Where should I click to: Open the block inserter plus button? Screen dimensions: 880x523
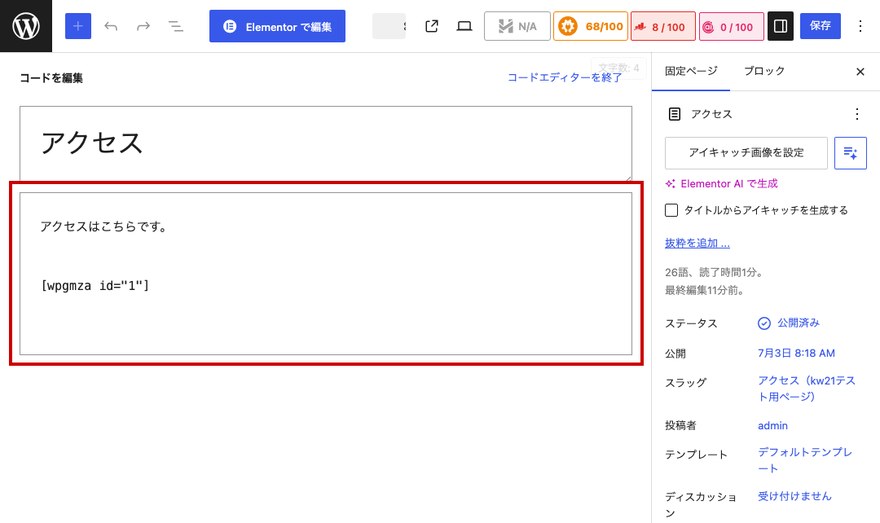(x=78, y=26)
